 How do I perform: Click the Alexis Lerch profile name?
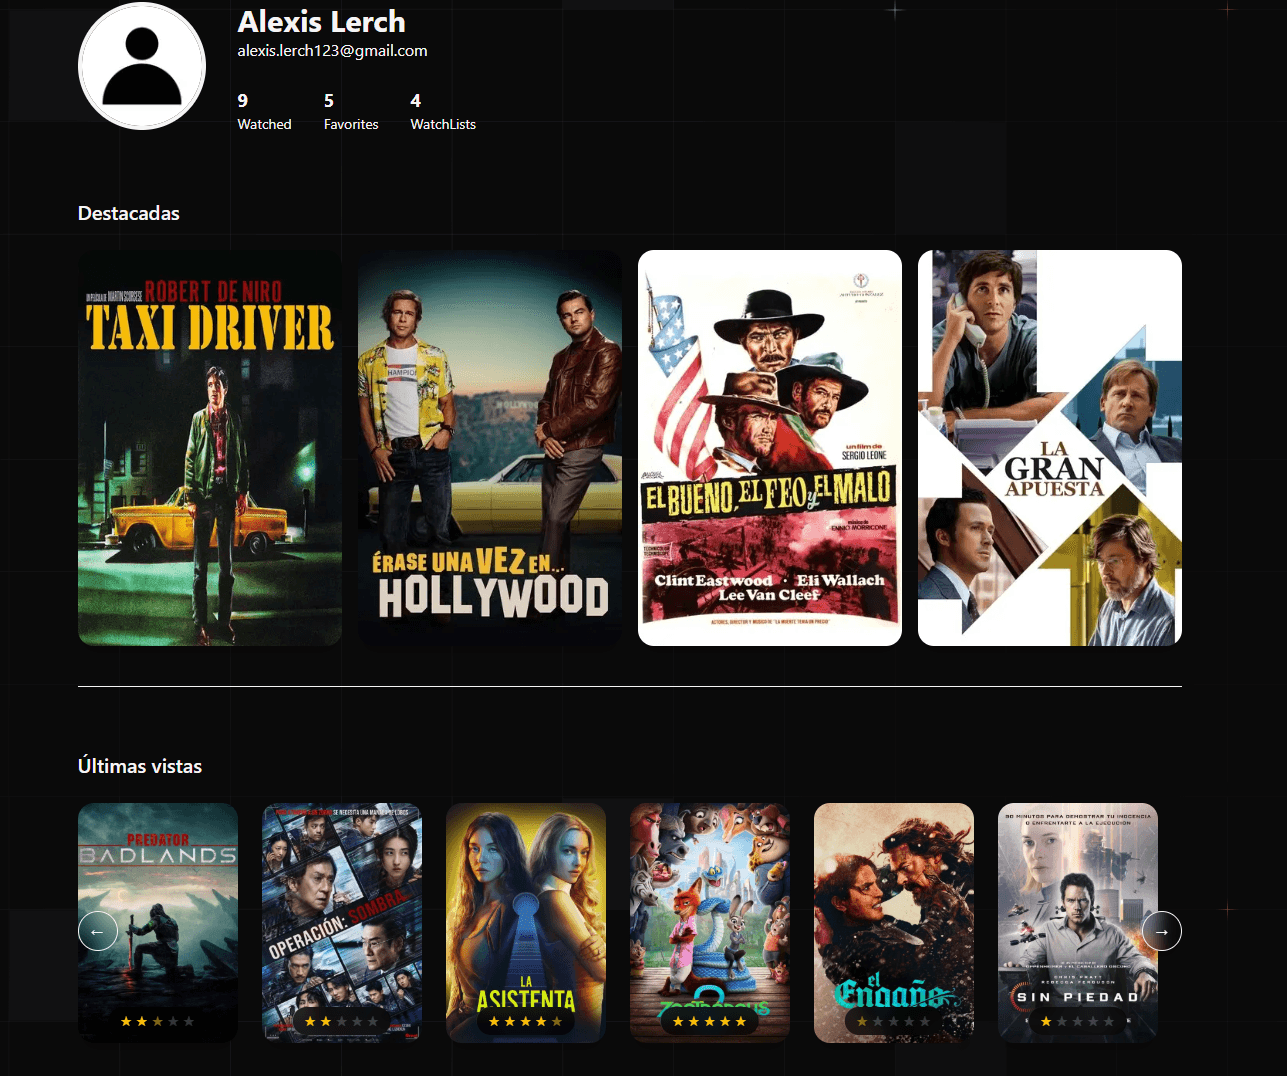point(321,22)
